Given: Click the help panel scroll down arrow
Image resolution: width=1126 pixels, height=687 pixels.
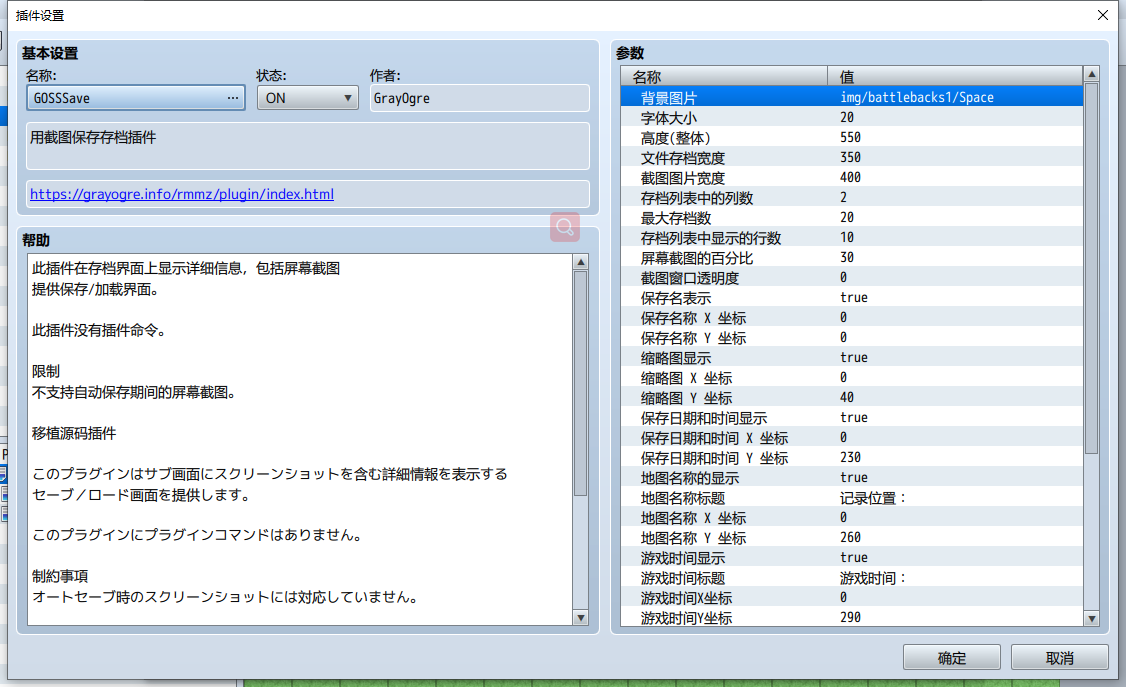Looking at the screenshot, I should click(581, 617).
